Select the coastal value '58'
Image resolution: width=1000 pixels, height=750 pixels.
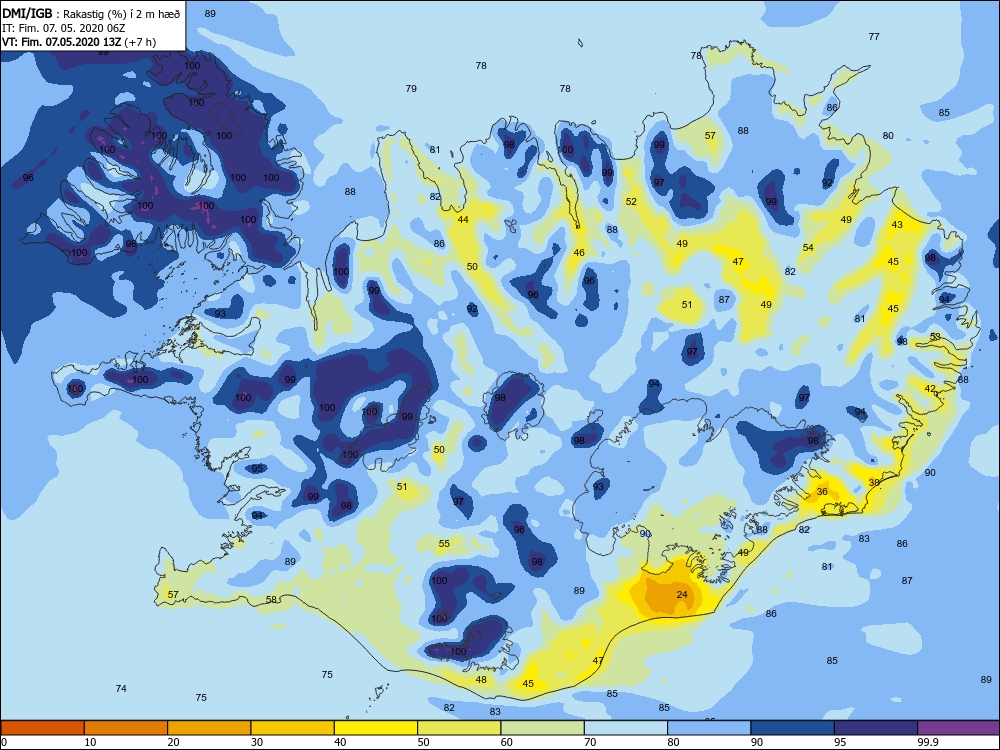[272, 599]
